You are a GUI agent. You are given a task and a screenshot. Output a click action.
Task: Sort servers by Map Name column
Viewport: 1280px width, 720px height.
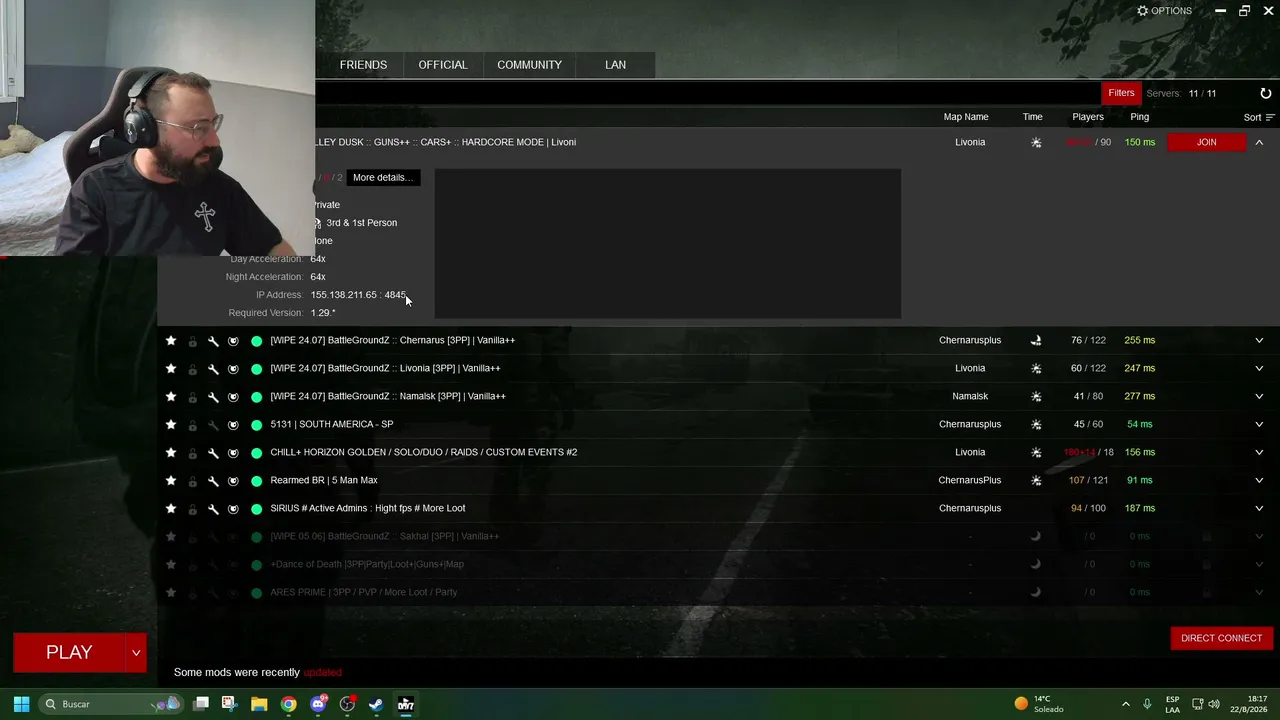(x=966, y=117)
